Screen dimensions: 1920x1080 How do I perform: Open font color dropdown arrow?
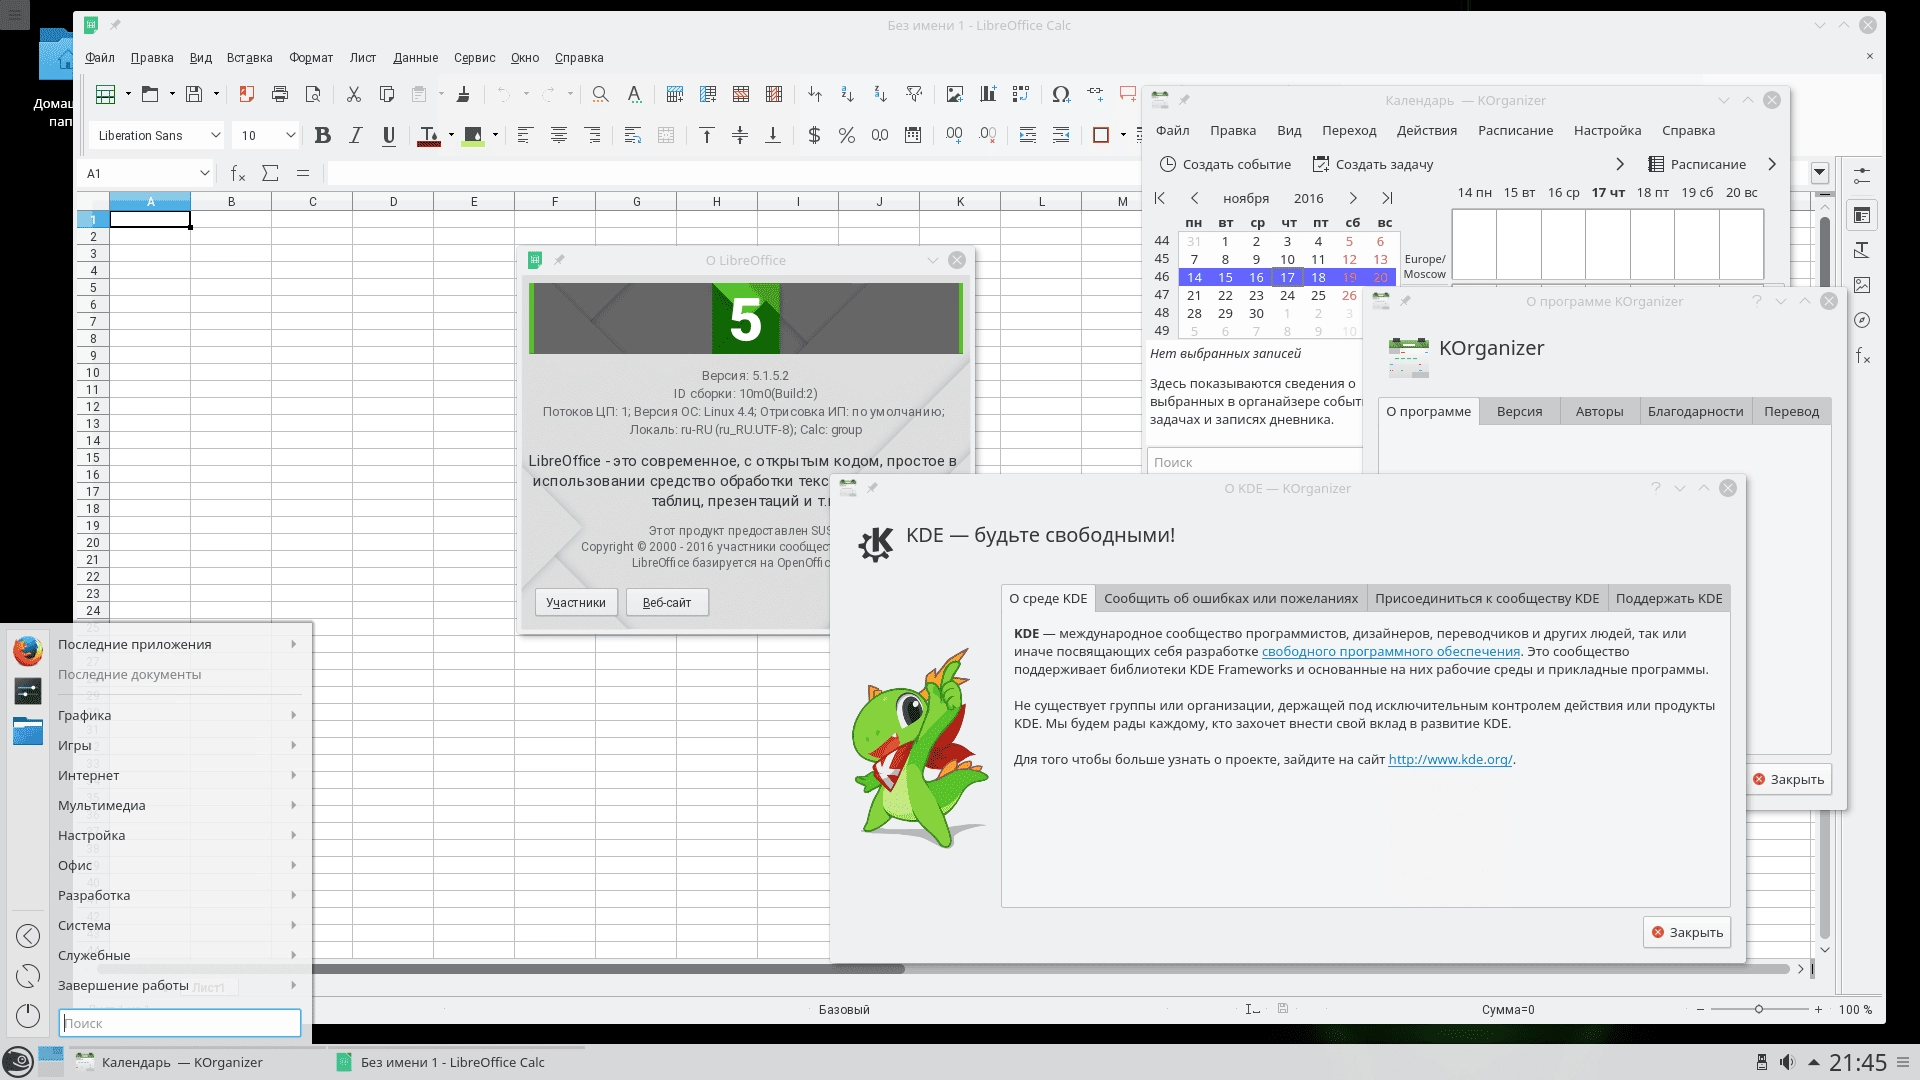(451, 135)
